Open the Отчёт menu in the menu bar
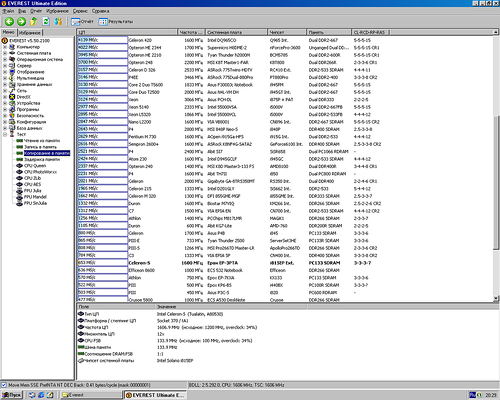Screen dimensions: 500x400 tap(36, 11)
